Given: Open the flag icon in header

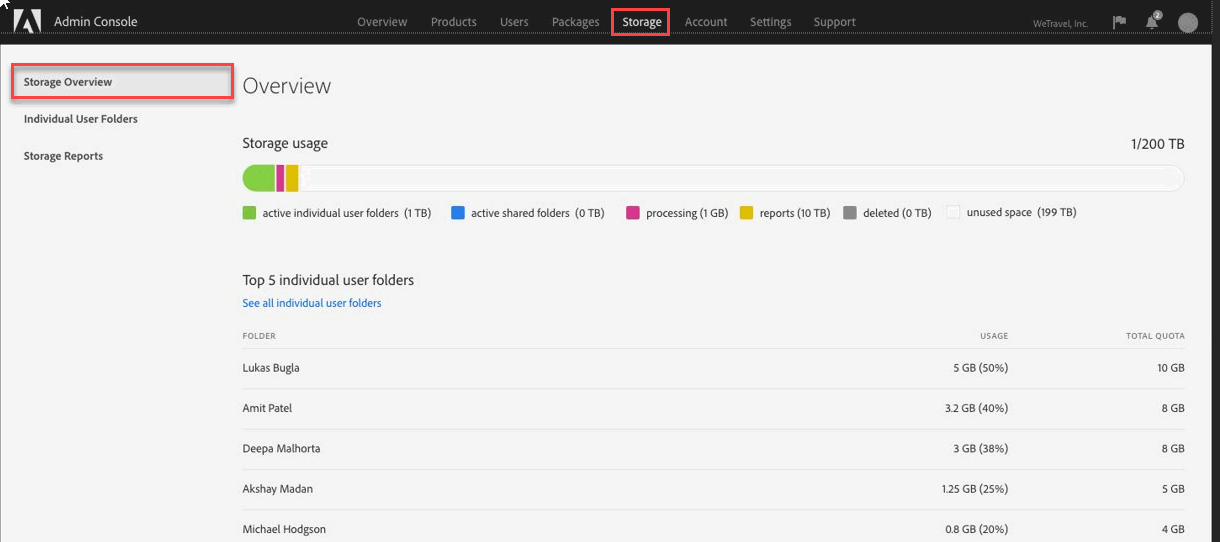Looking at the screenshot, I should pyautogui.click(x=1119, y=22).
